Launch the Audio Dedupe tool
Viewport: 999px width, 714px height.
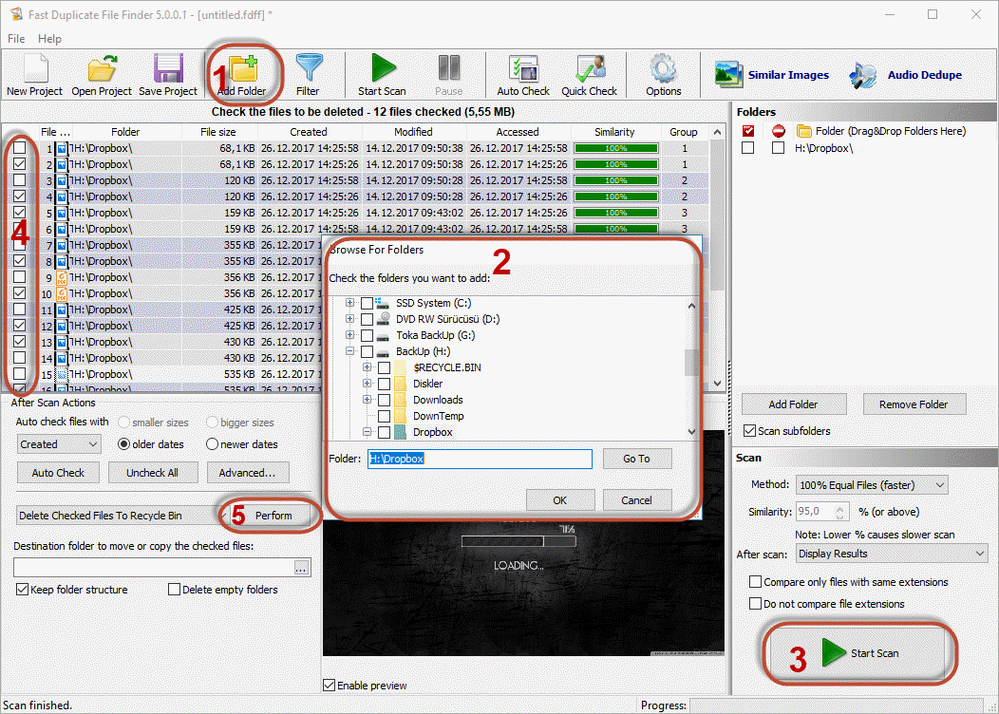[905, 75]
